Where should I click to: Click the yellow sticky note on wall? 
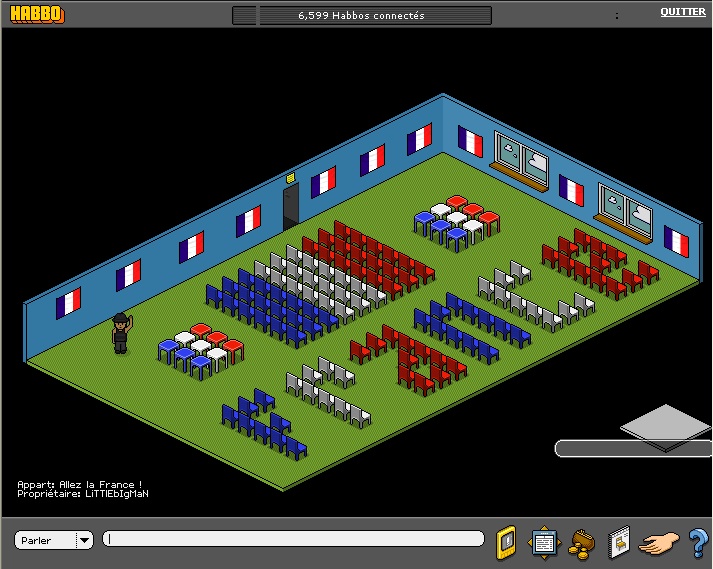click(x=291, y=177)
